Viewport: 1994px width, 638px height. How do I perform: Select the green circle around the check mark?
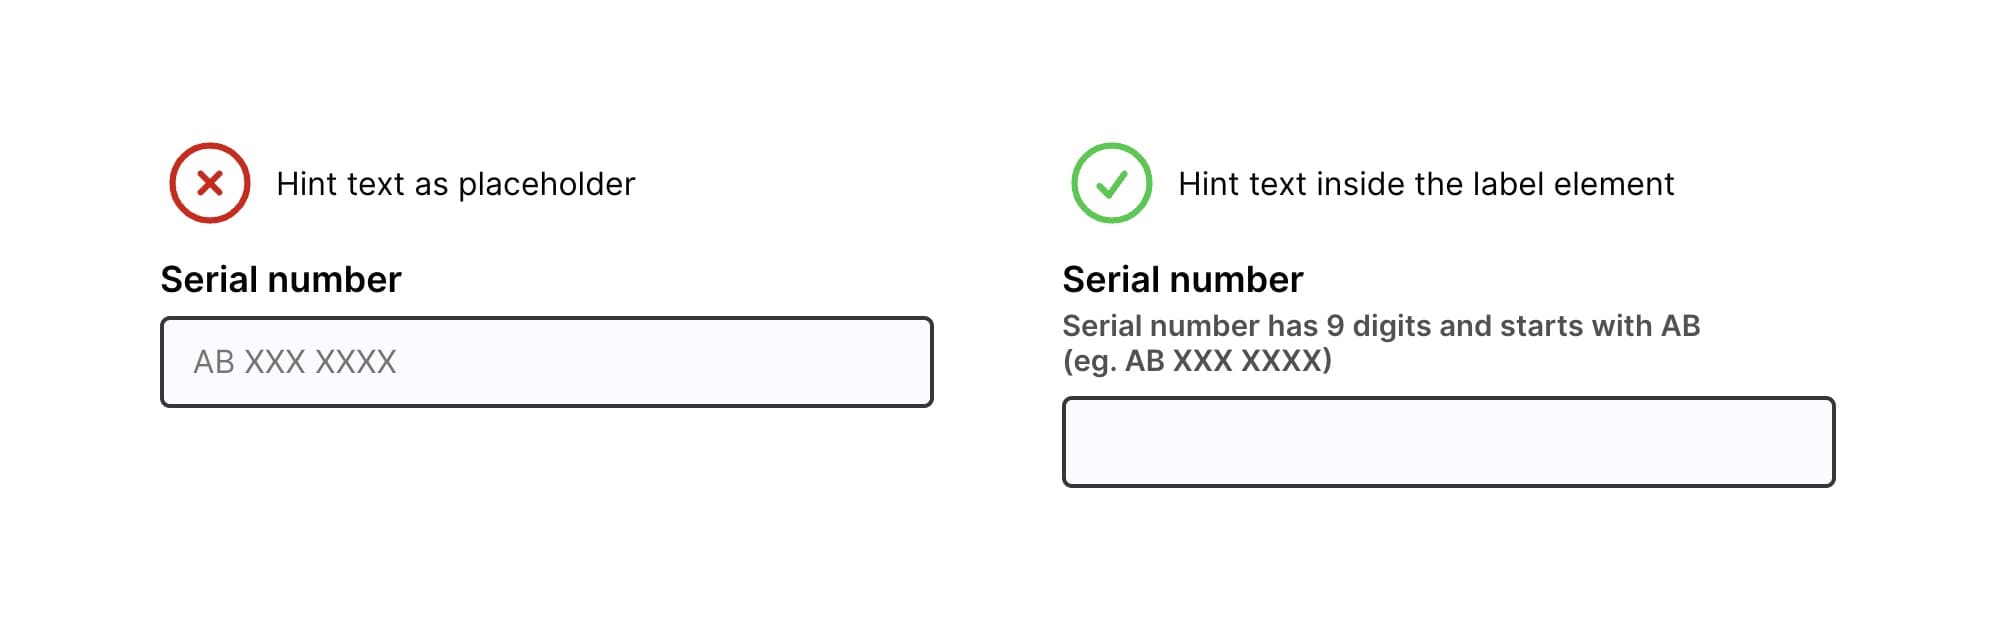[x=1110, y=150]
